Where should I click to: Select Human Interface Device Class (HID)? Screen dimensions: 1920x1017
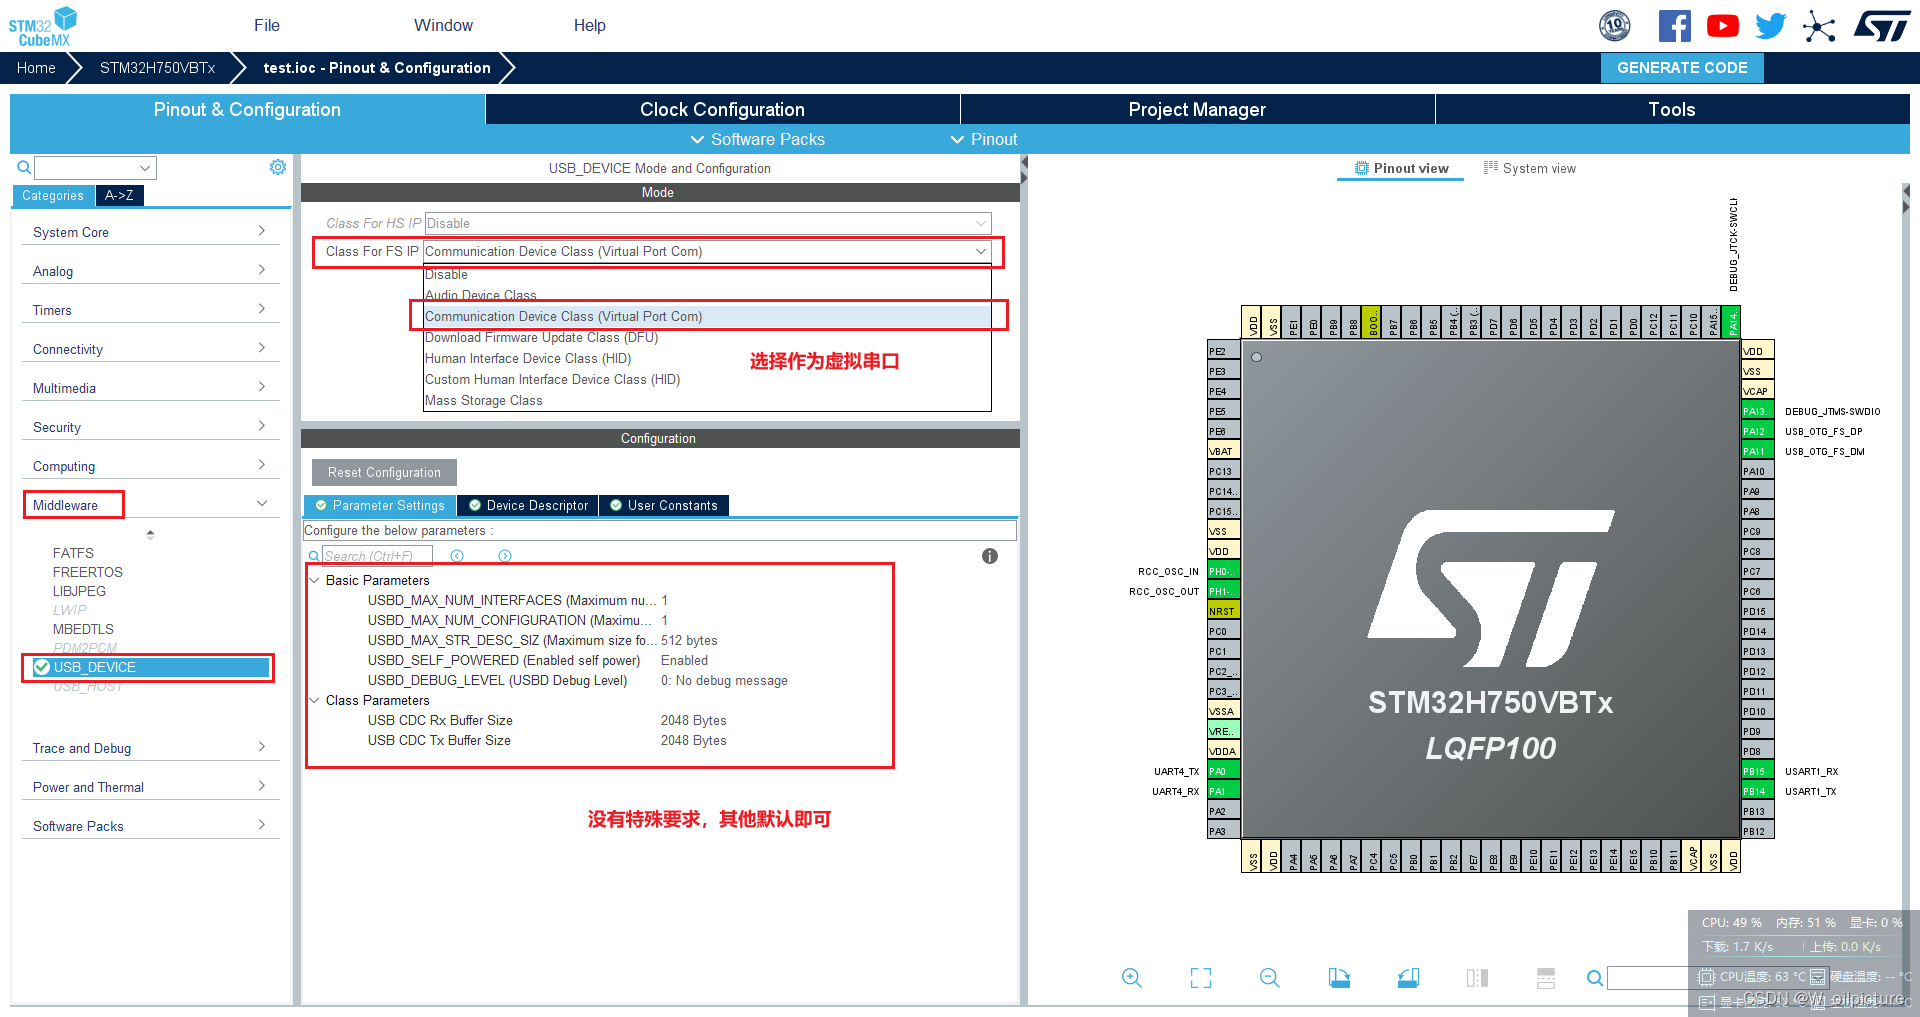[707, 358]
